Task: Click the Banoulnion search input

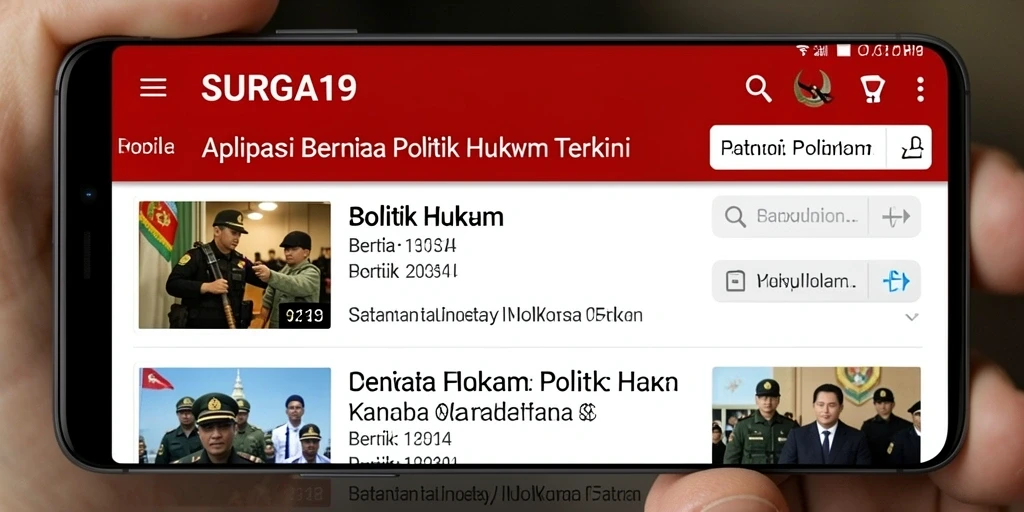Action: 816,216
